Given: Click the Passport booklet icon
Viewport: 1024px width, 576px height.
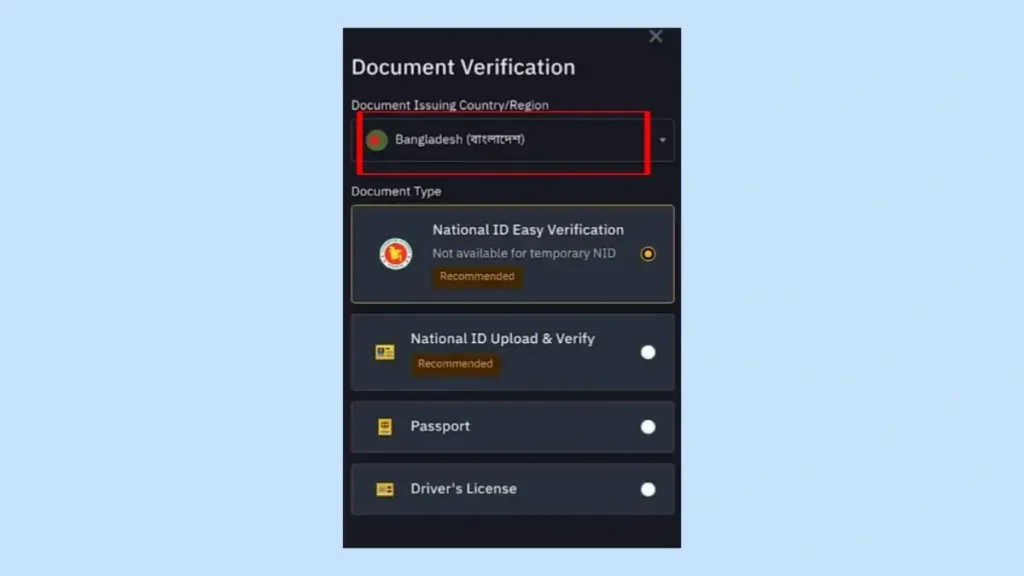Looking at the screenshot, I should [385, 426].
